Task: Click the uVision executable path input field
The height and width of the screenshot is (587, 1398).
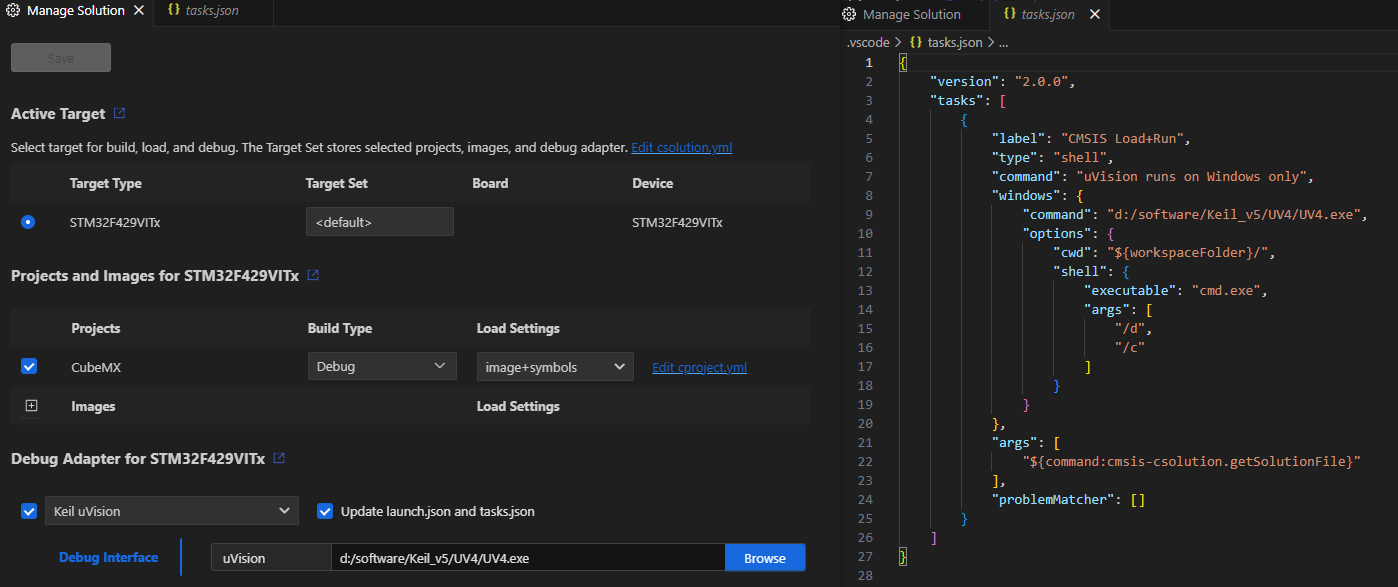Action: pos(526,558)
